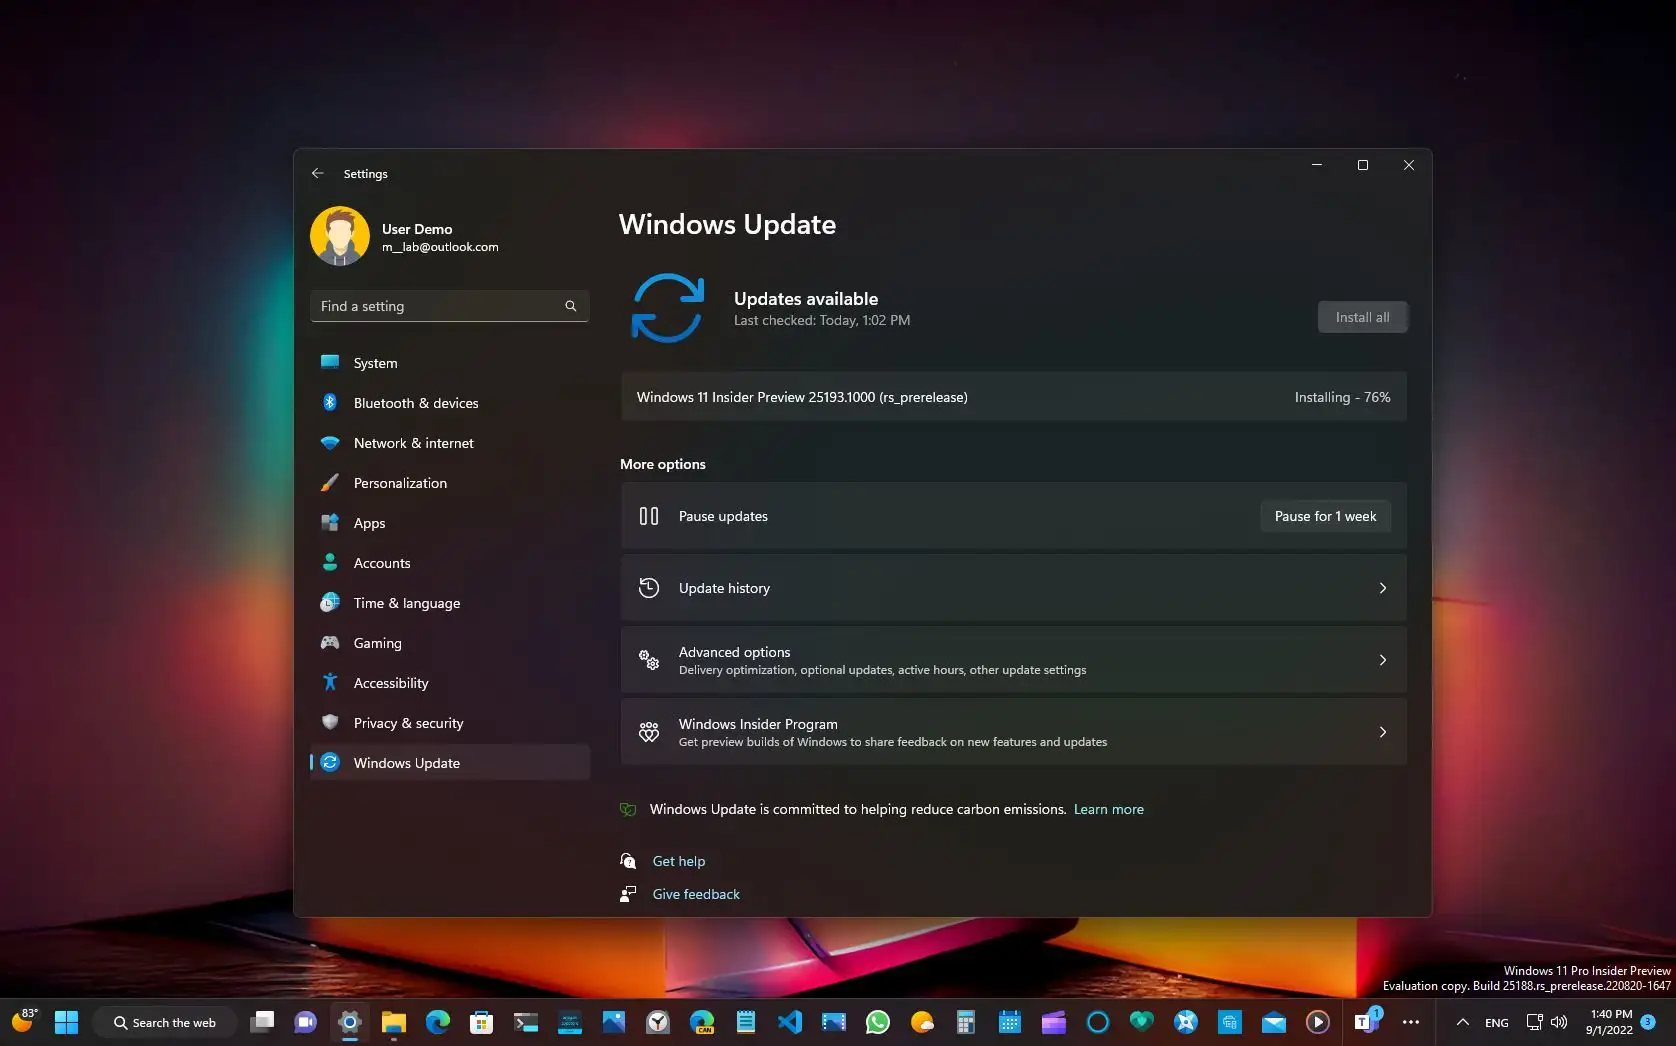1676x1046 pixels.
Task: Open Time & language category
Action: point(449,603)
